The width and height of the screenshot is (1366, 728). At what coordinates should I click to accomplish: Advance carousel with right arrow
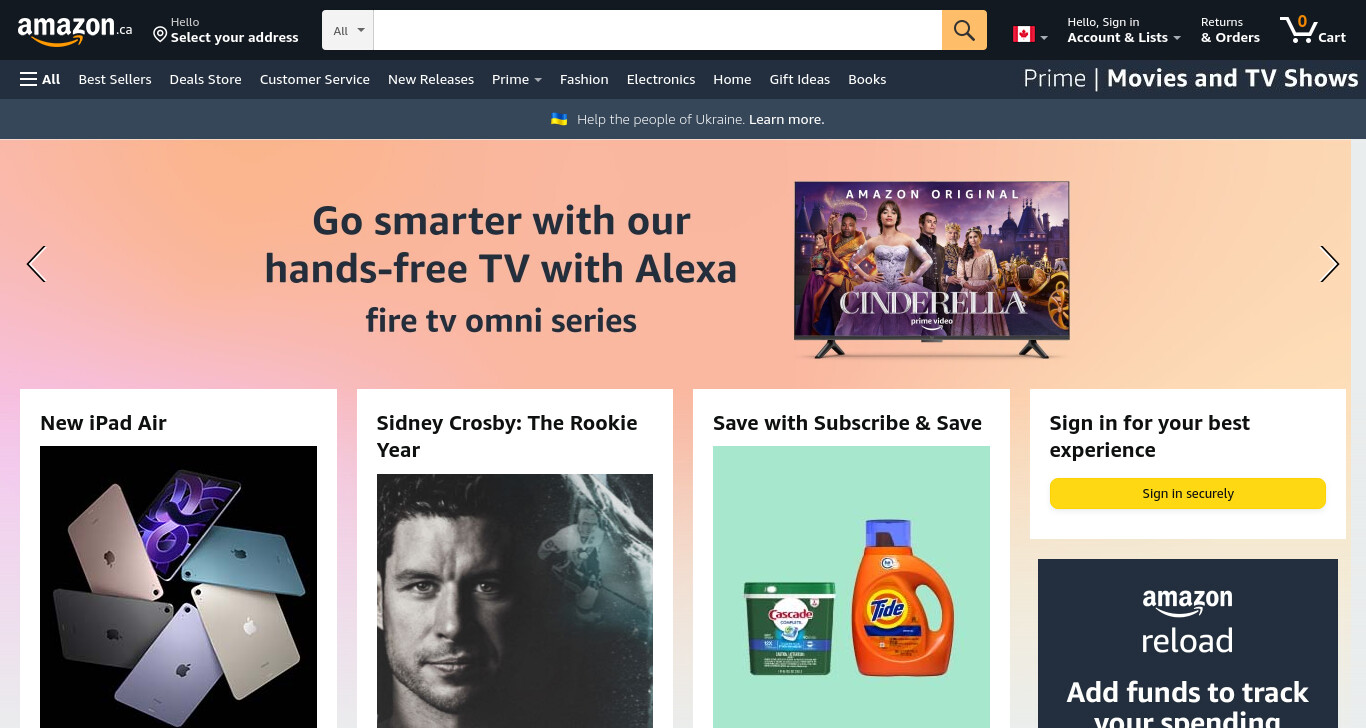[x=1329, y=264]
